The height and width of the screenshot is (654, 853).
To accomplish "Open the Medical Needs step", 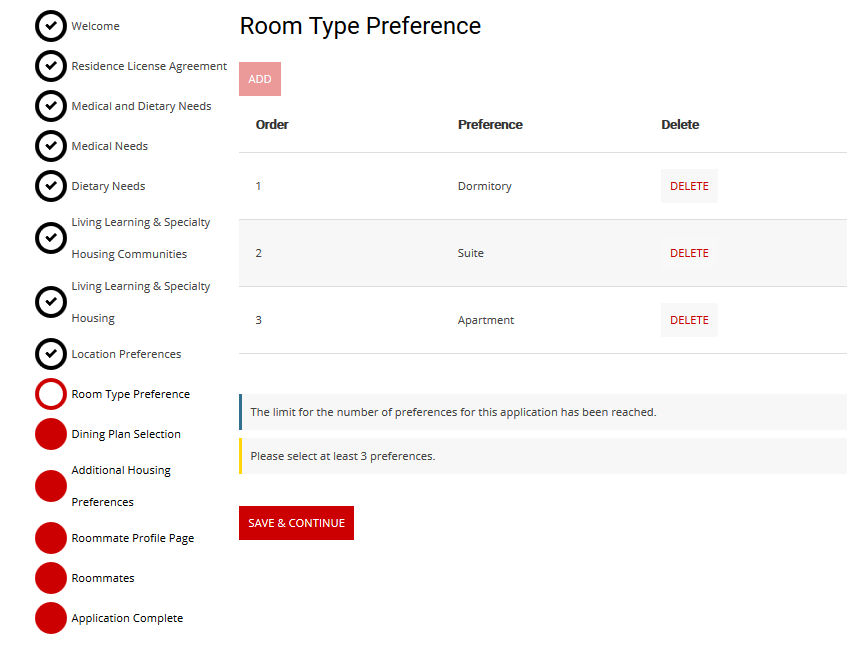I will point(110,146).
